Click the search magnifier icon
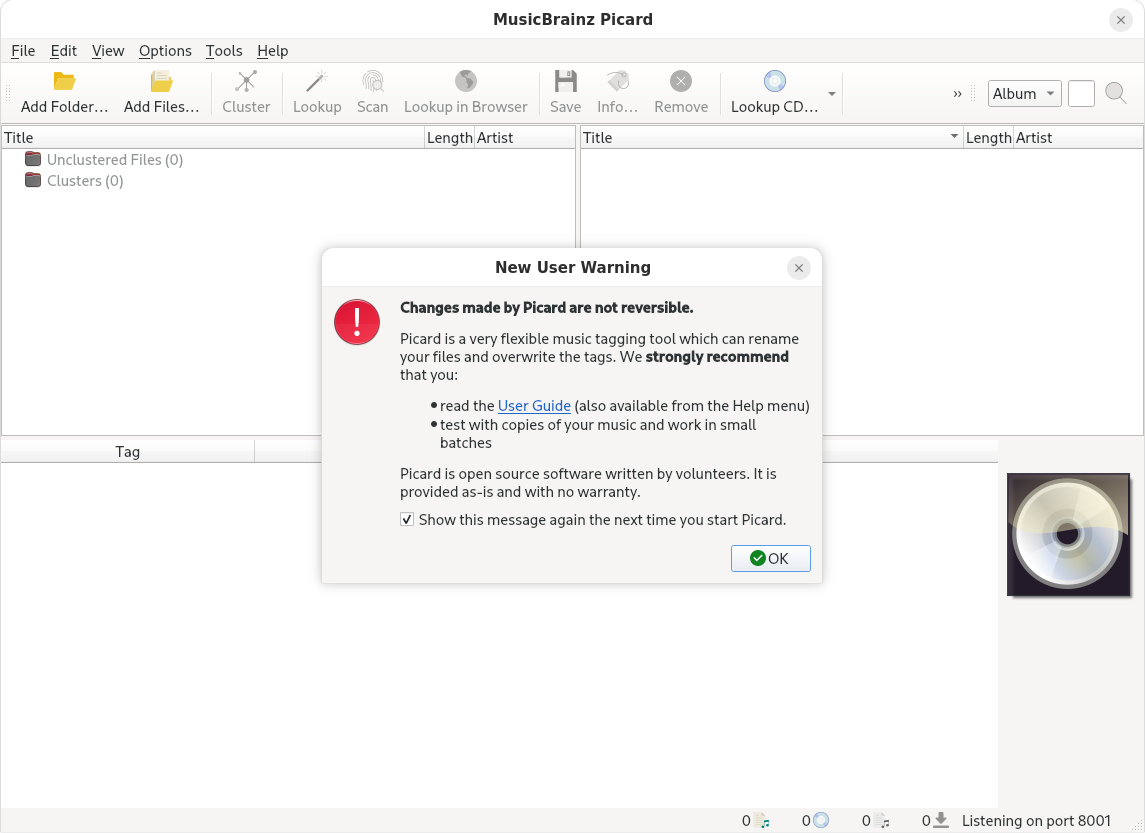Screen dimensions: 1145x833 [x=1116, y=94]
